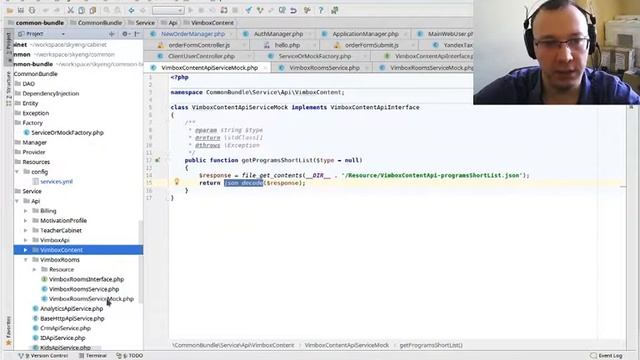Expand the selected VimboxContent folder
This screenshot has height=360, width=640.
tap(25, 250)
